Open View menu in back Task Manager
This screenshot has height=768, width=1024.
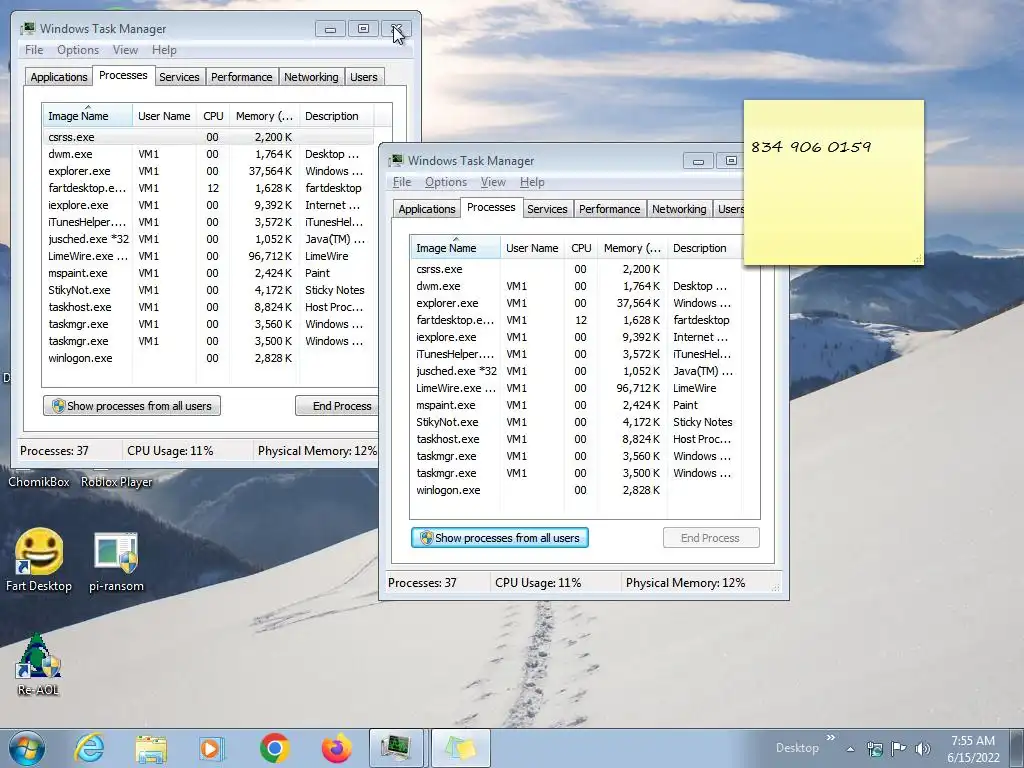[125, 50]
